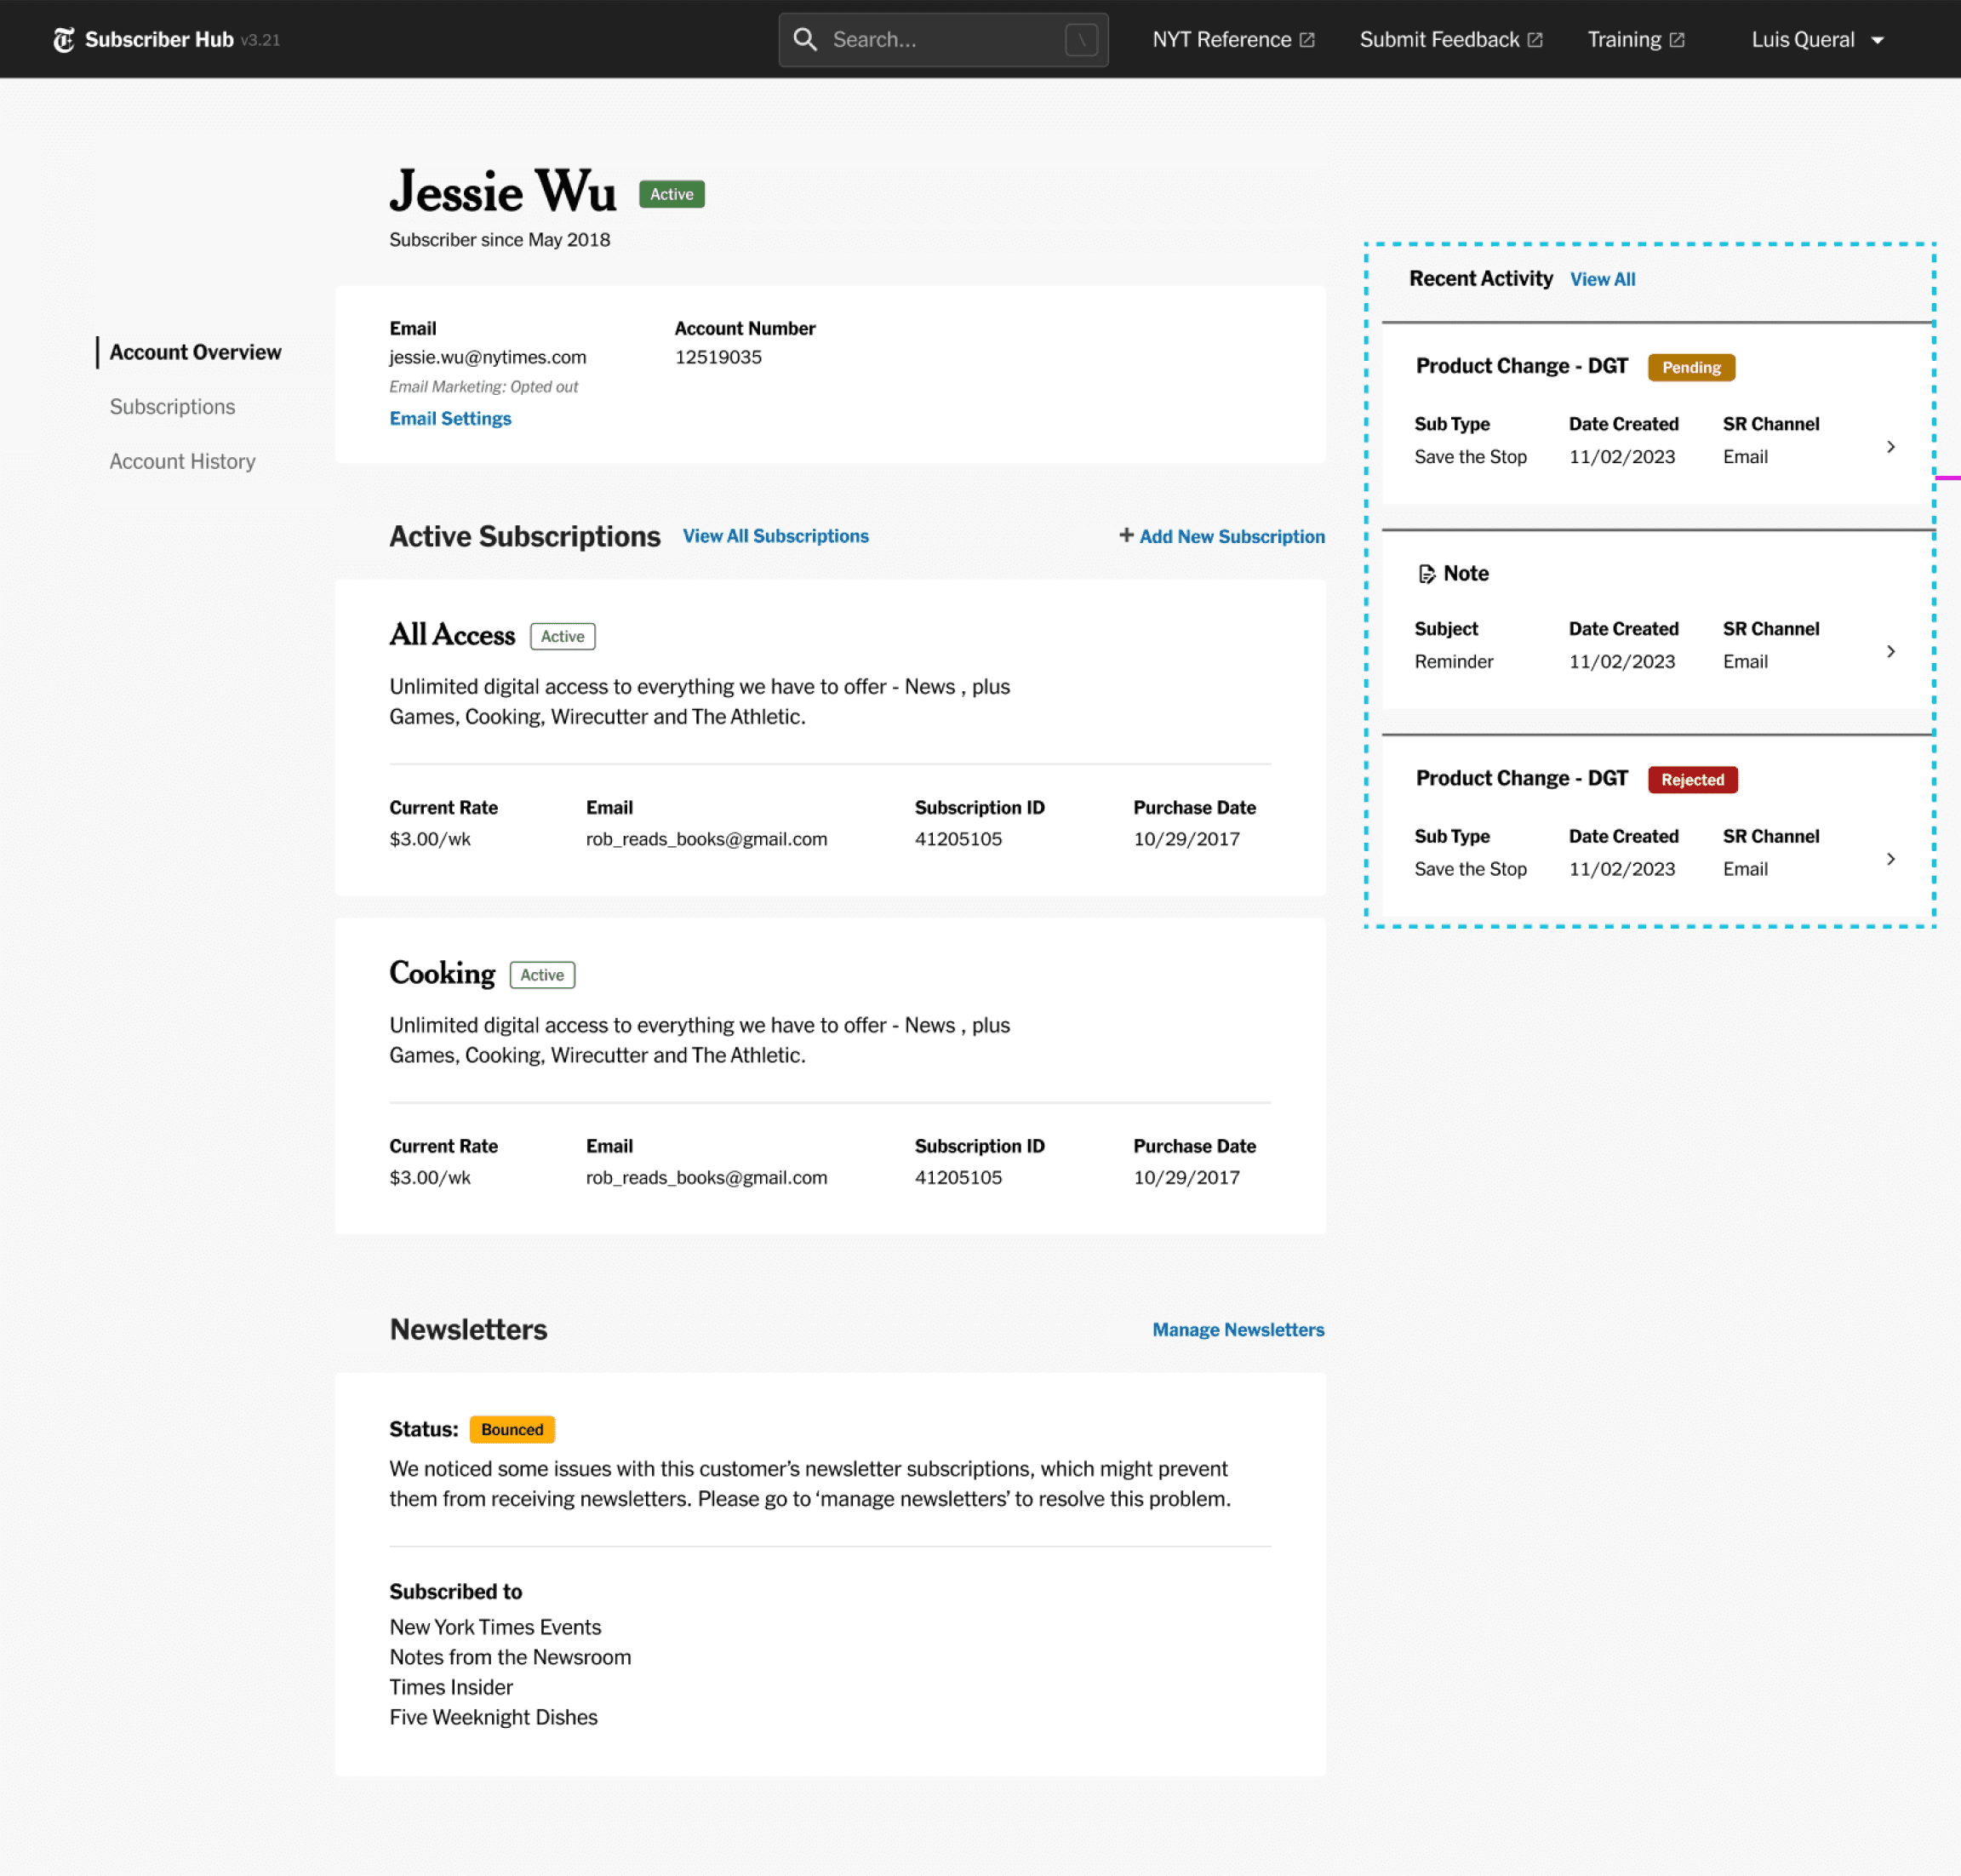Click the Bounced newsletter status badge

pos(512,1429)
